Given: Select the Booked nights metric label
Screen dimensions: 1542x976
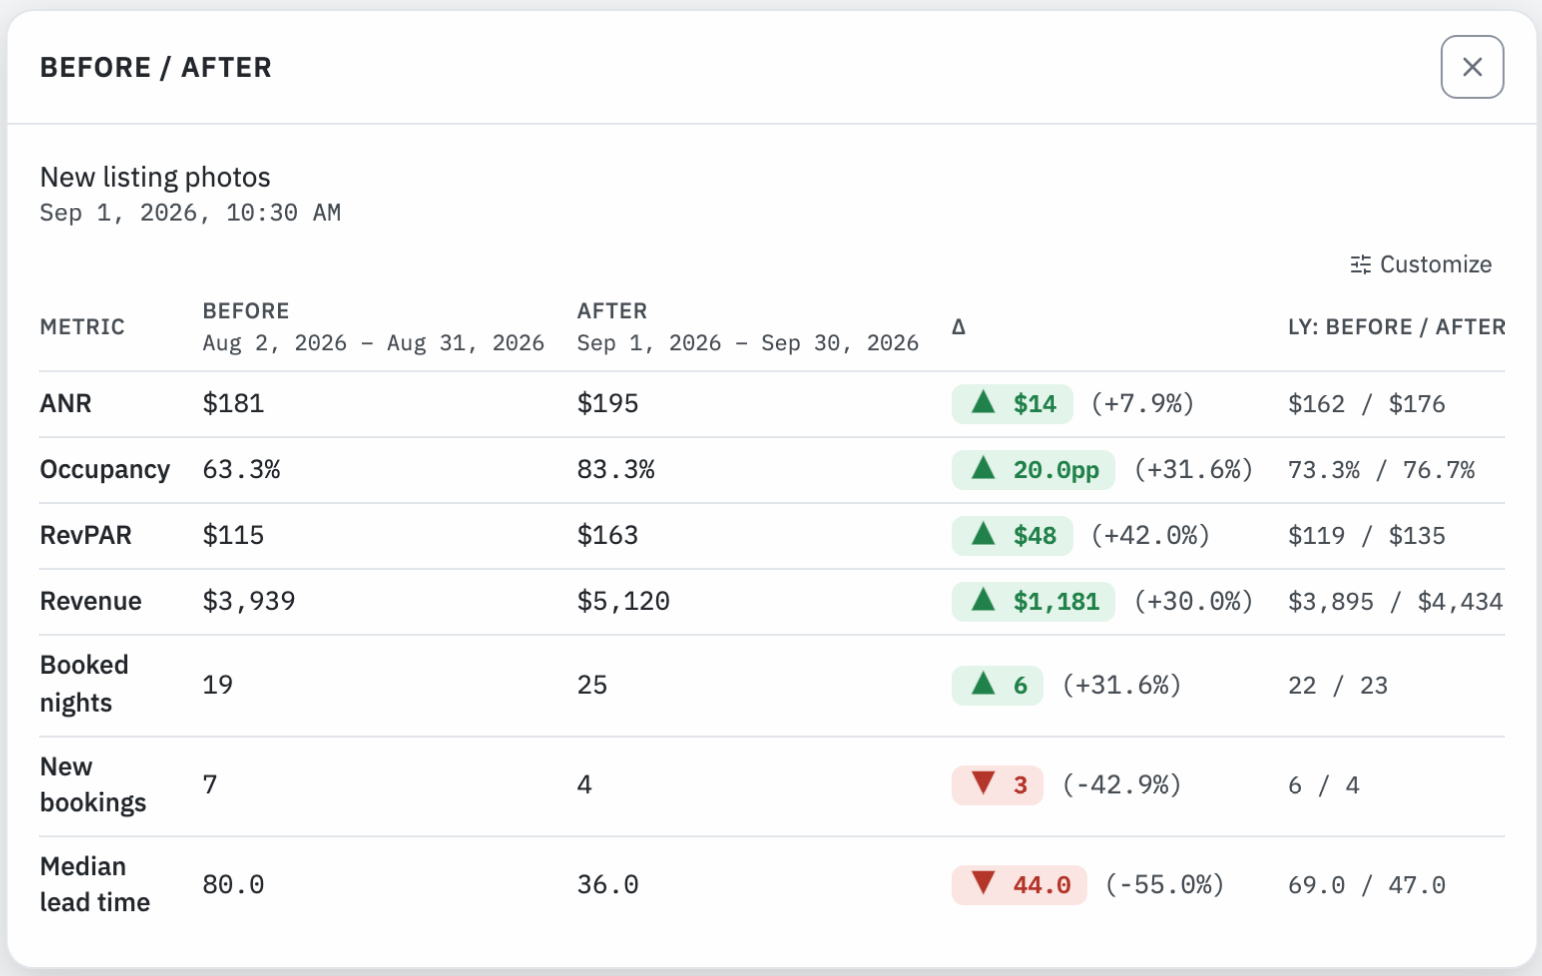Looking at the screenshot, I should (84, 684).
